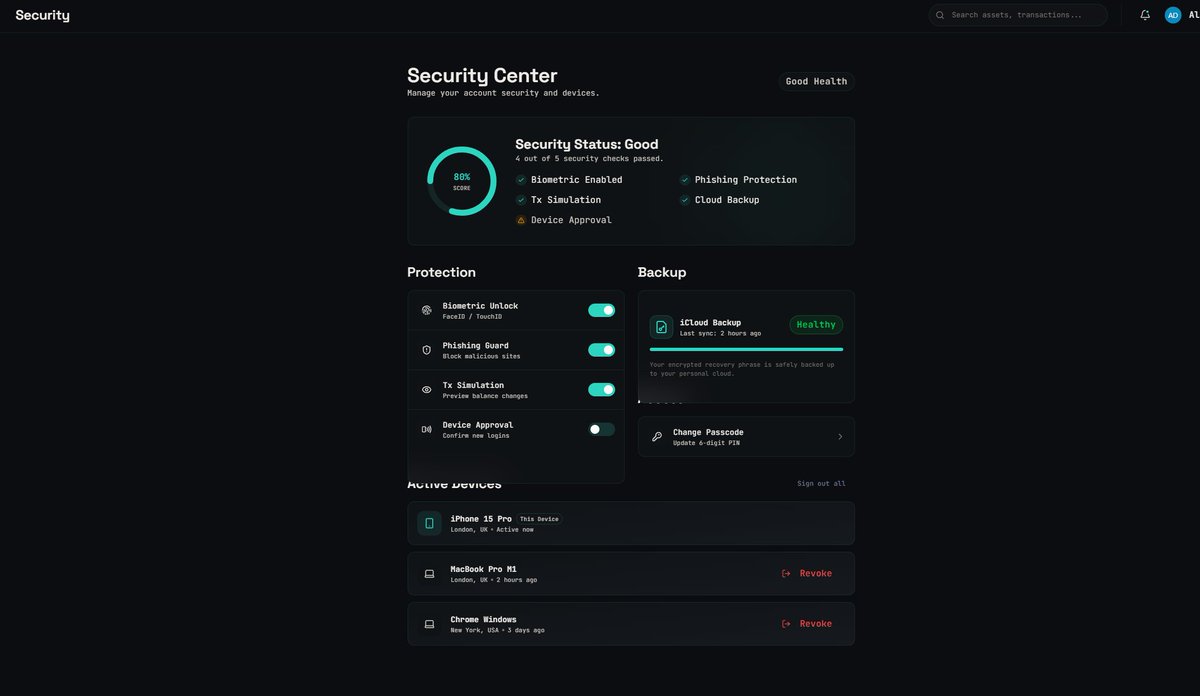Click the Protection section heading
Viewport: 1200px width, 696px height.
441,272
